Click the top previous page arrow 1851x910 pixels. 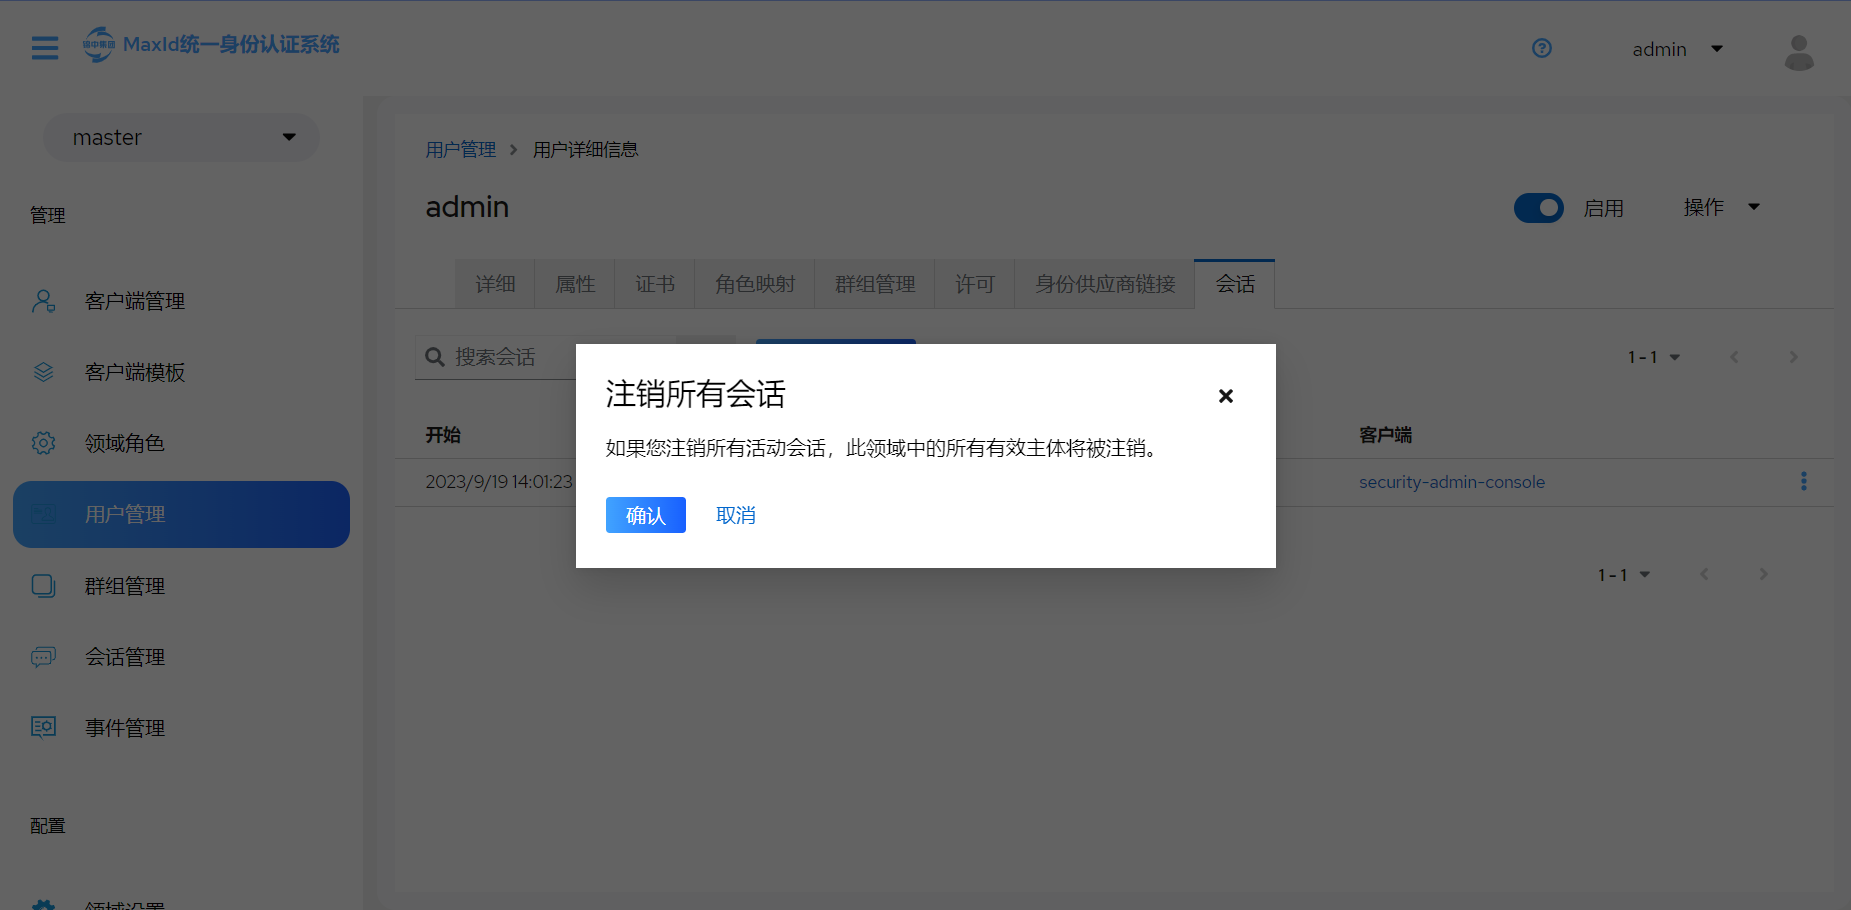pos(1734,357)
